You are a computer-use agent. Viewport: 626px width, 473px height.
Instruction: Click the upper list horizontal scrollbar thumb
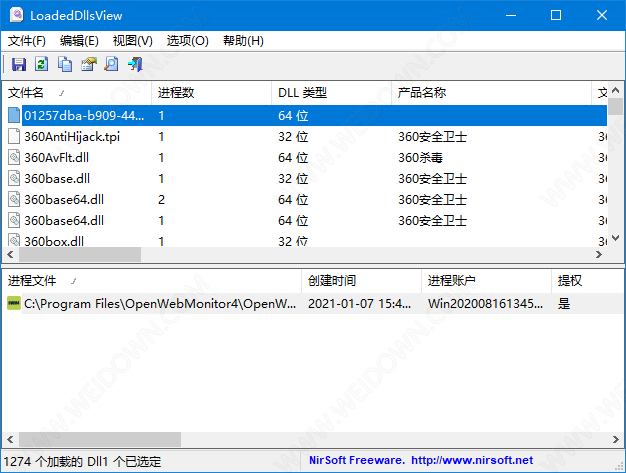click(x=80, y=254)
